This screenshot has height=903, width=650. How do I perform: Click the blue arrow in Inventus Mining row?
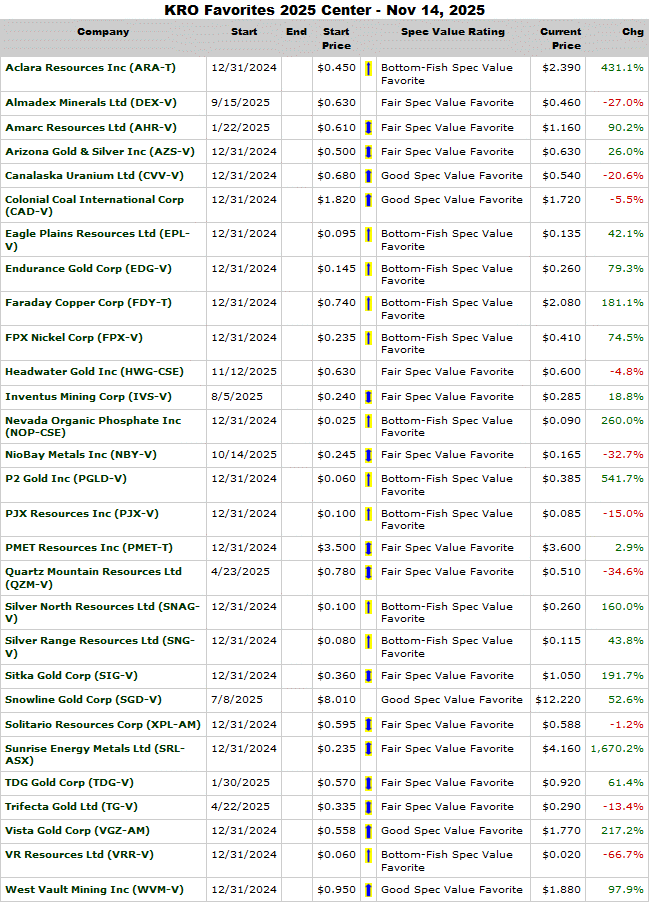368,397
